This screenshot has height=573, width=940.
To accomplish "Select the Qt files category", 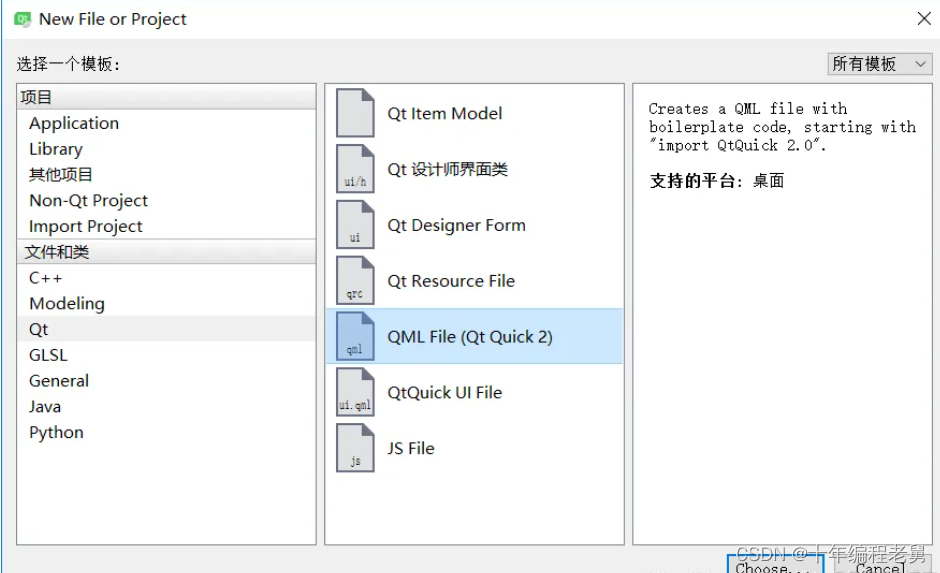I will [x=166, y=329].
